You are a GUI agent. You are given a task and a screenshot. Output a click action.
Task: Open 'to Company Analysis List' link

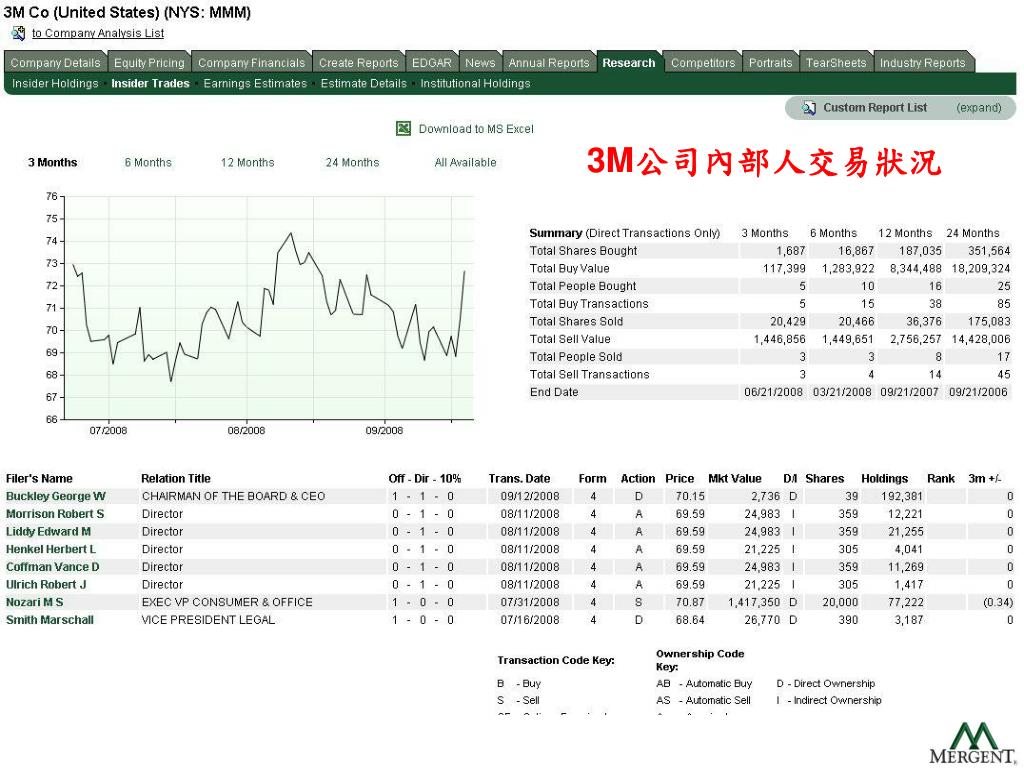point(98,33)
